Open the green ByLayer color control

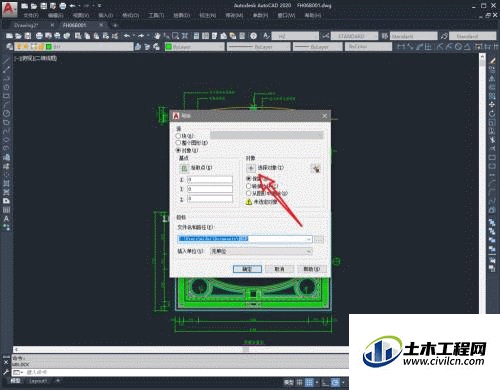click(x=195, y=47)
